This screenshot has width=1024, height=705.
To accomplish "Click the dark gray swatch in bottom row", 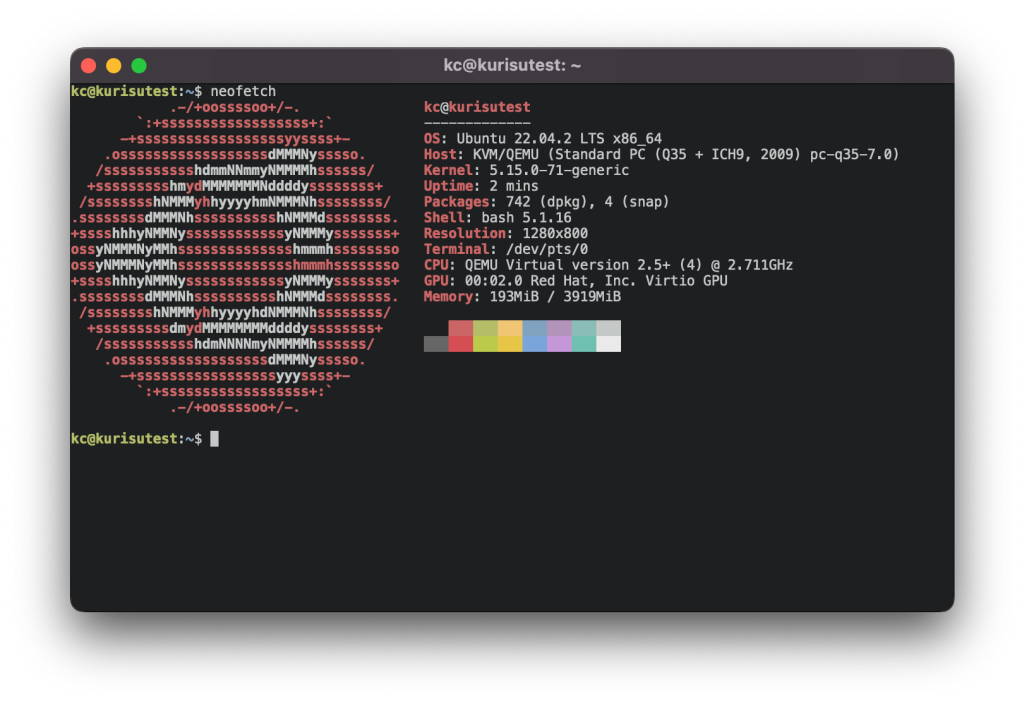I will (436, 344).
